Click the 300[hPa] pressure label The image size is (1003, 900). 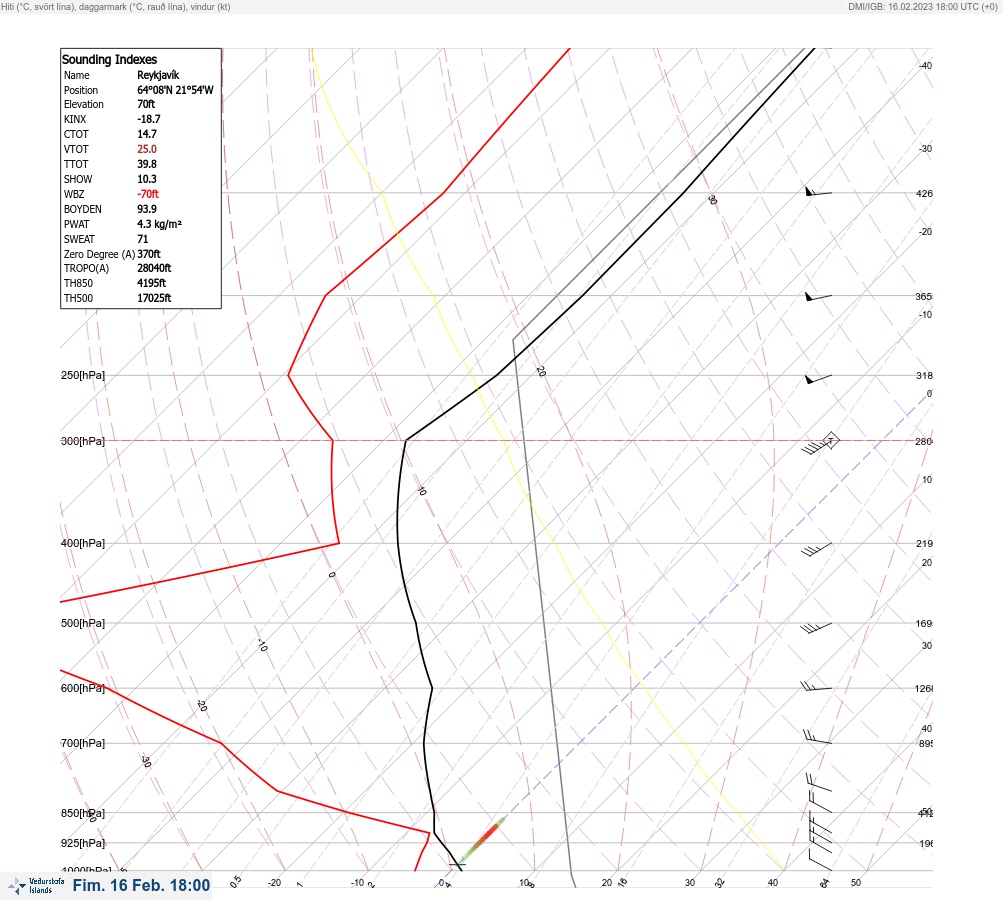click(x=83, y=441)
